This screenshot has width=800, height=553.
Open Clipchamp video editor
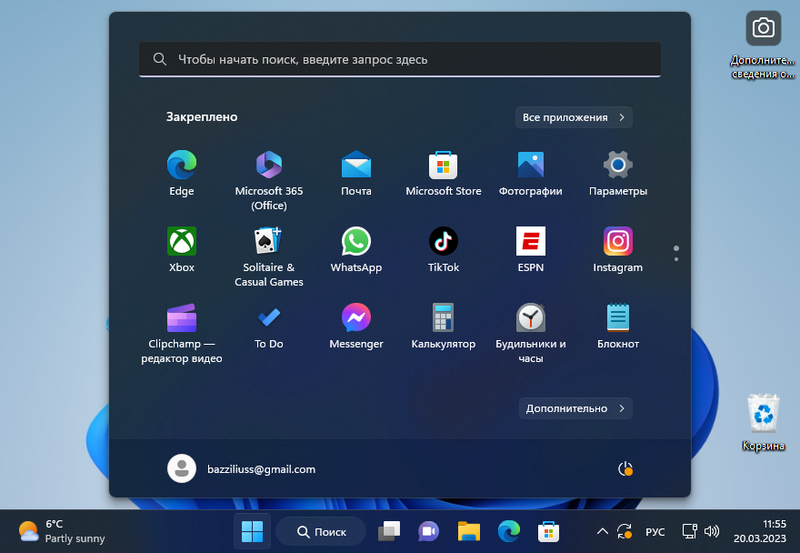[x=182, y=333]
